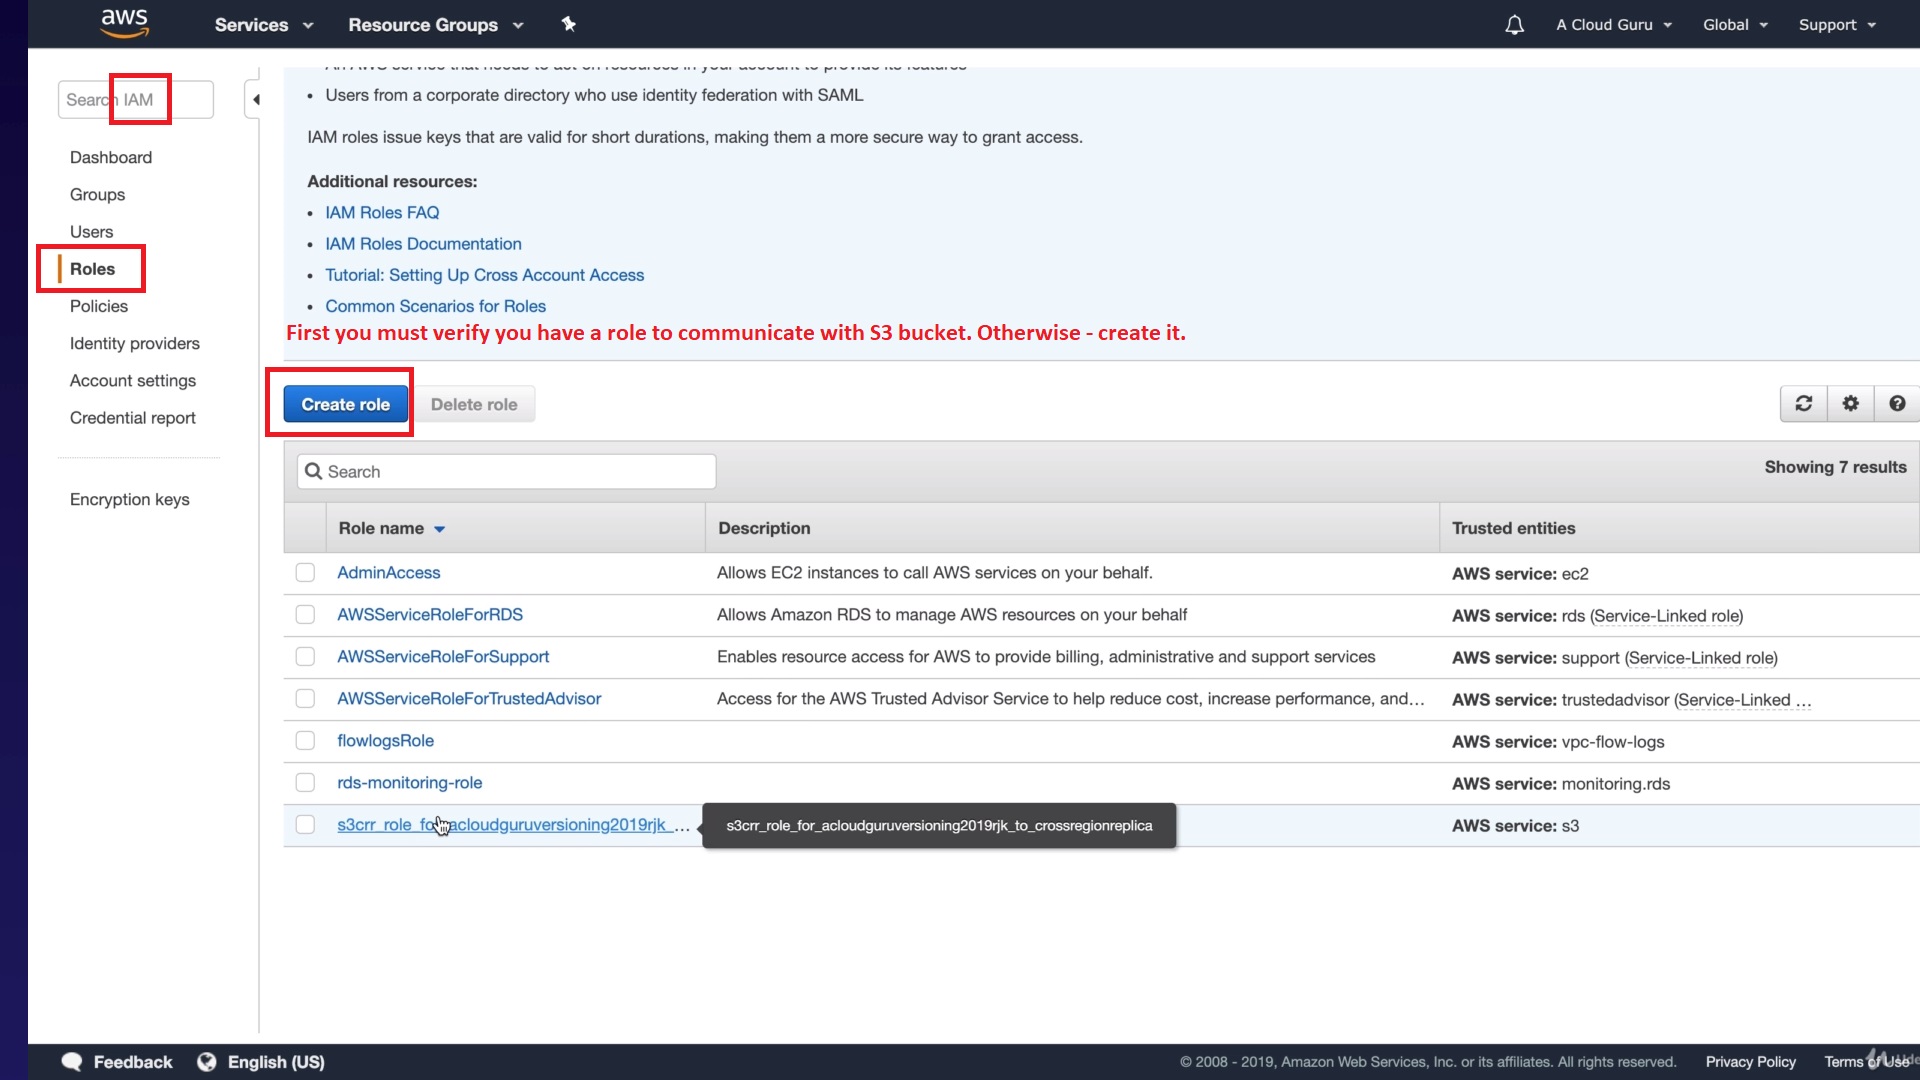Tick the flowlogsRole checkbox
The image size is (1920, 1080).
305,741
